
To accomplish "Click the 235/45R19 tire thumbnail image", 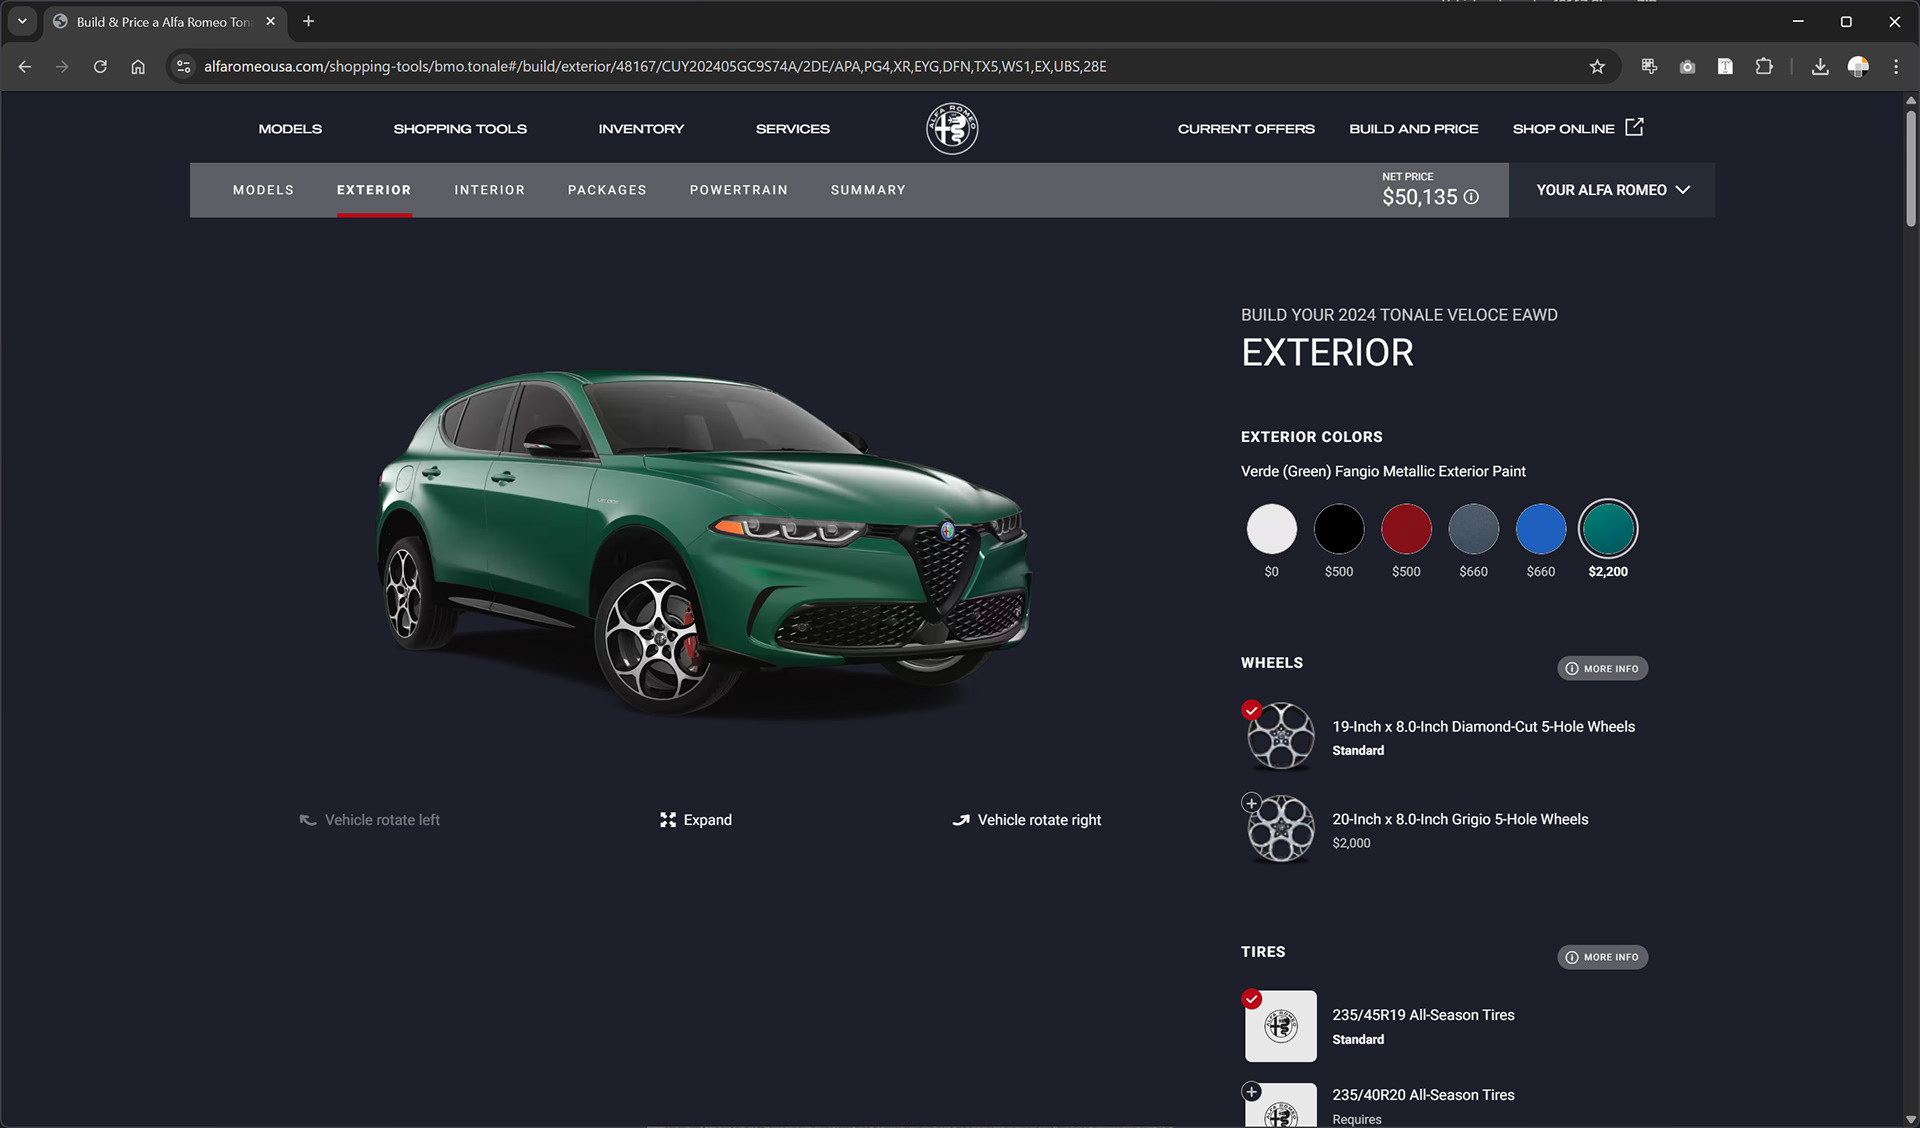I will (x=1280, y=1026).
